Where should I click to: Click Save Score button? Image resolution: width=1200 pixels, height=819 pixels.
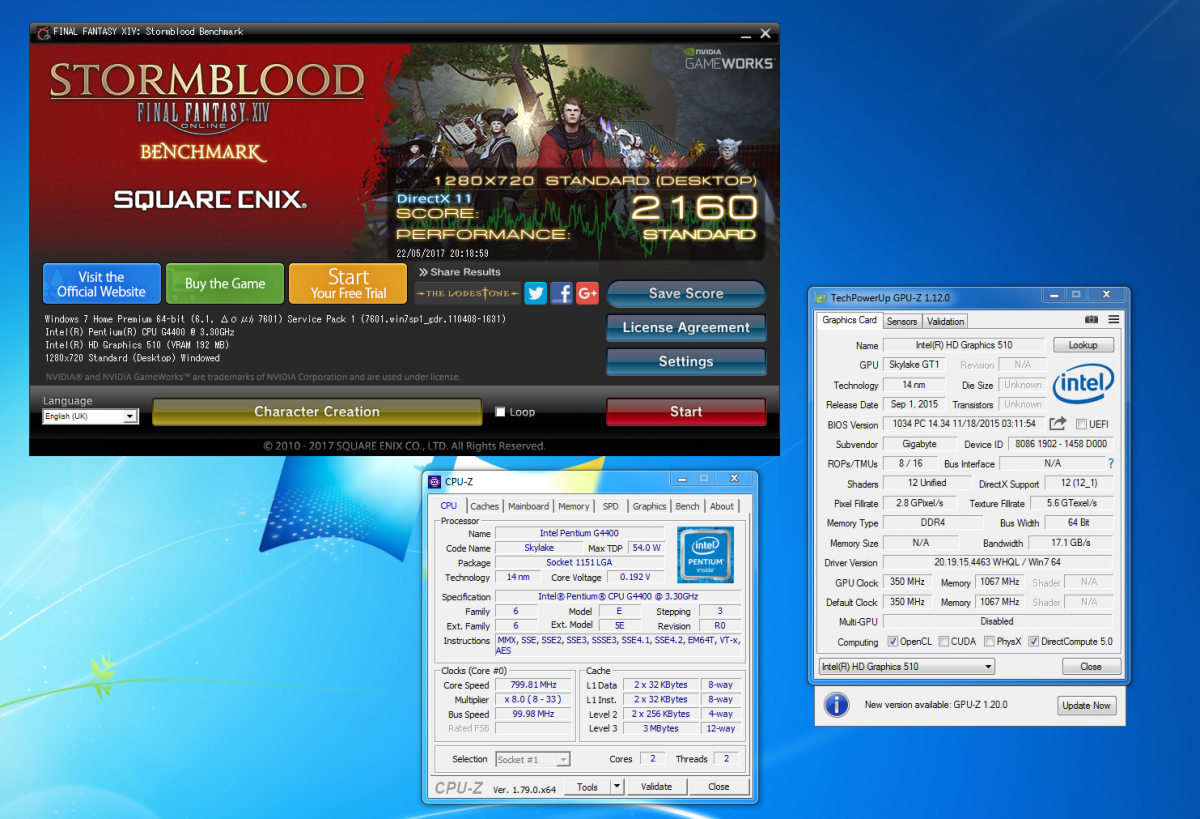click(x=686, y=293)
